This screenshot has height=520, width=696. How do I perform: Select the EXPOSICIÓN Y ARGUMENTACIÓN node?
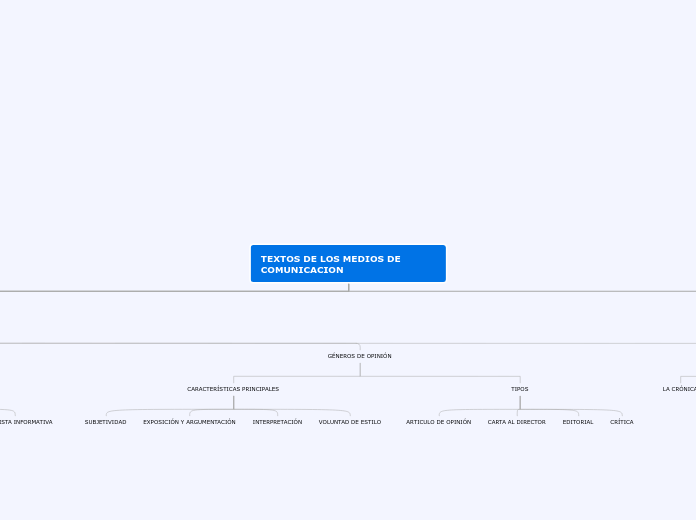point(190,422)
